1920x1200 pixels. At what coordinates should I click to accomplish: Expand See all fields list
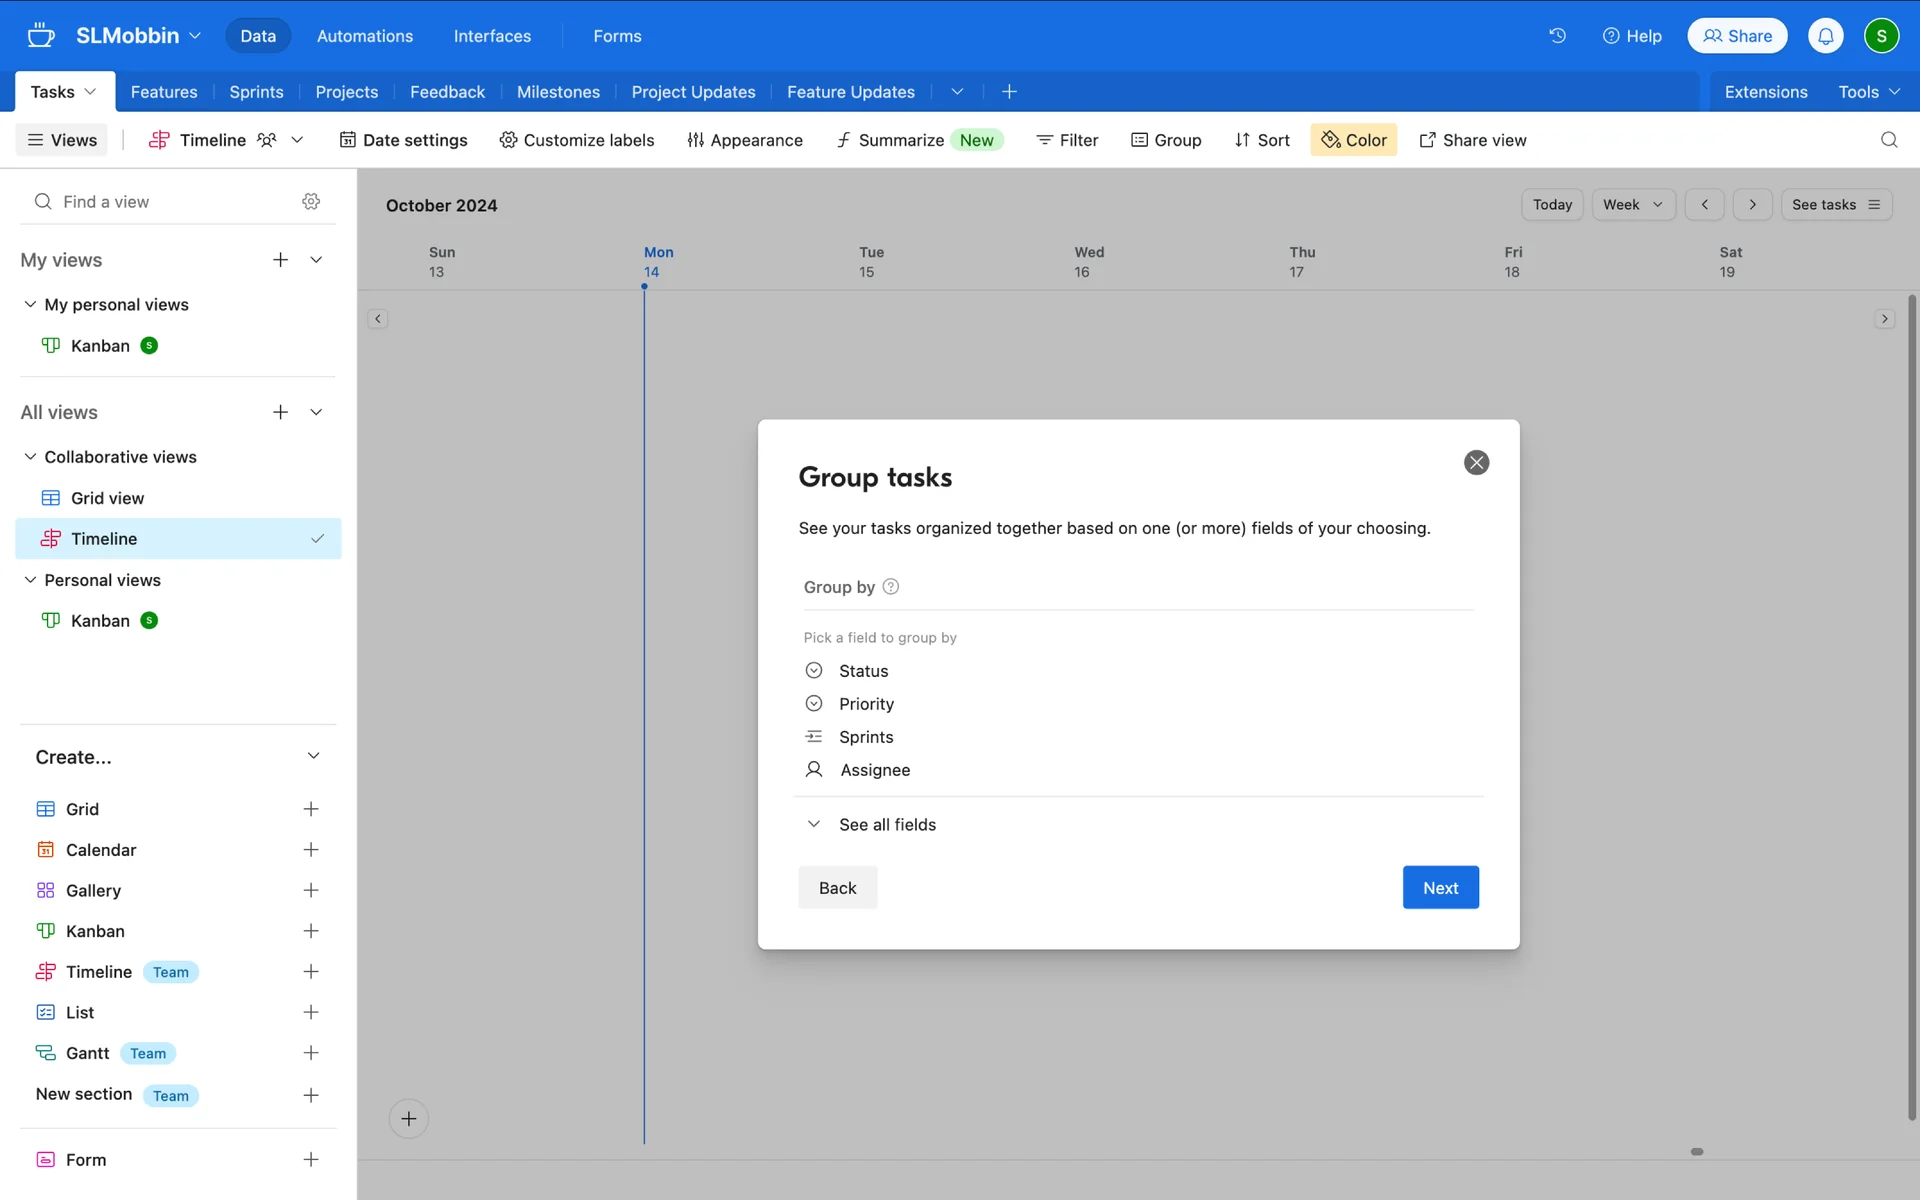pyautogui.click(x=886, y=825)
